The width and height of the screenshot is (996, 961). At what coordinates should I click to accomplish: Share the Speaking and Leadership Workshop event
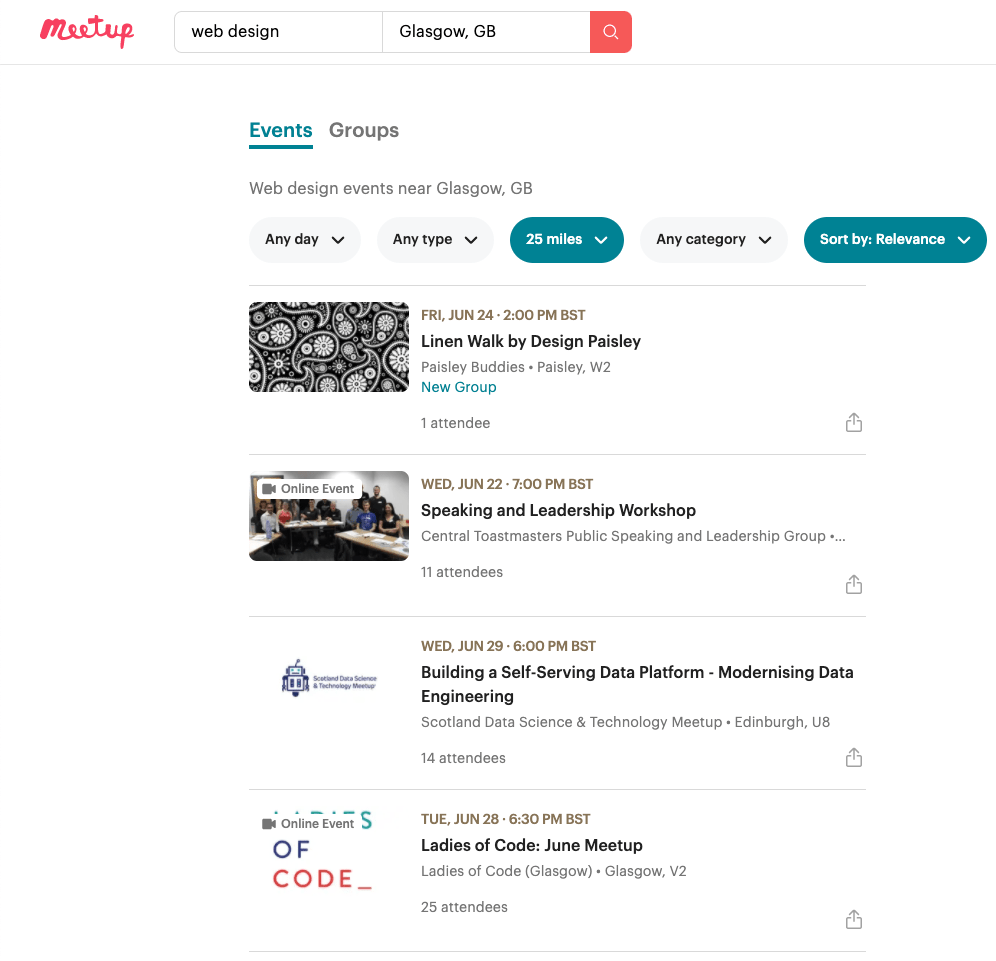coord(853,584)
